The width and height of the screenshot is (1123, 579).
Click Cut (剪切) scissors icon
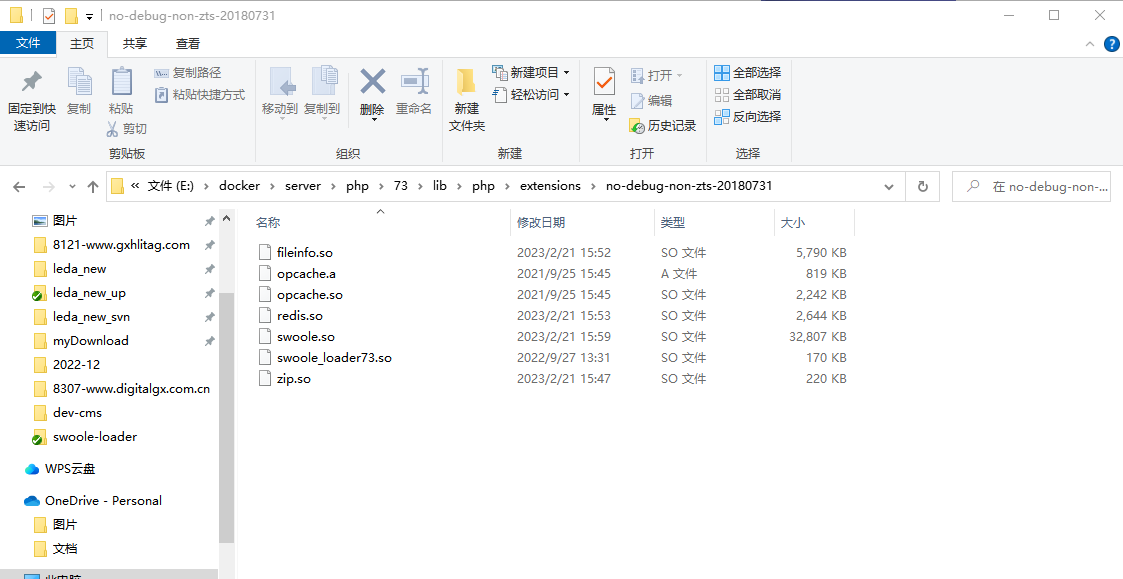126,129
